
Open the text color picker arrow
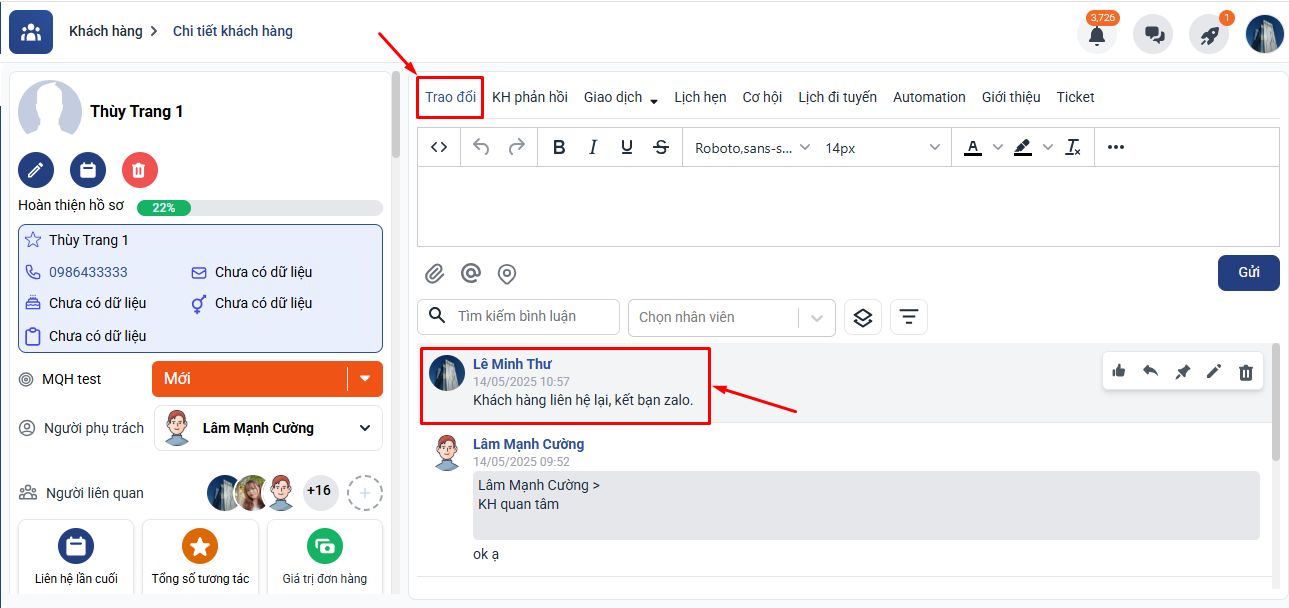(x=997, y=148)
